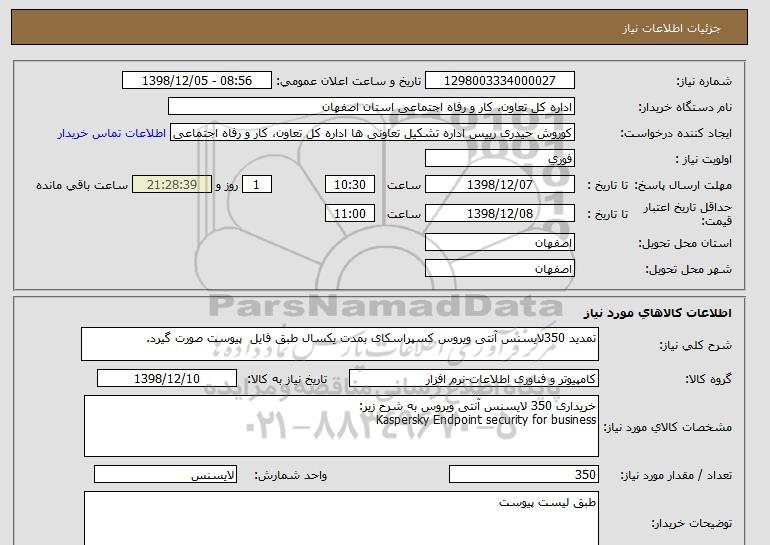The height and width of the screenshot is (545, 770).
Task: Select delivery city field اصفهان
Action: (x=499, y=269)
